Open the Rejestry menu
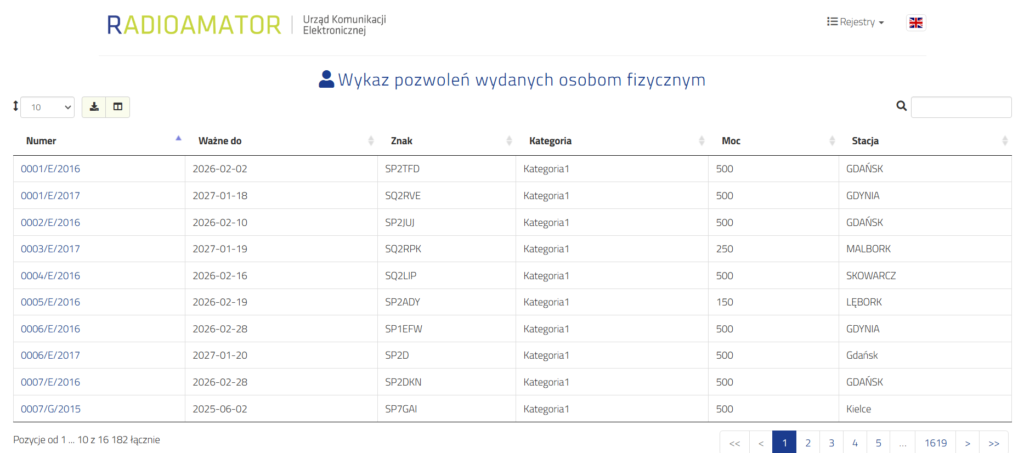 [856, 22]
